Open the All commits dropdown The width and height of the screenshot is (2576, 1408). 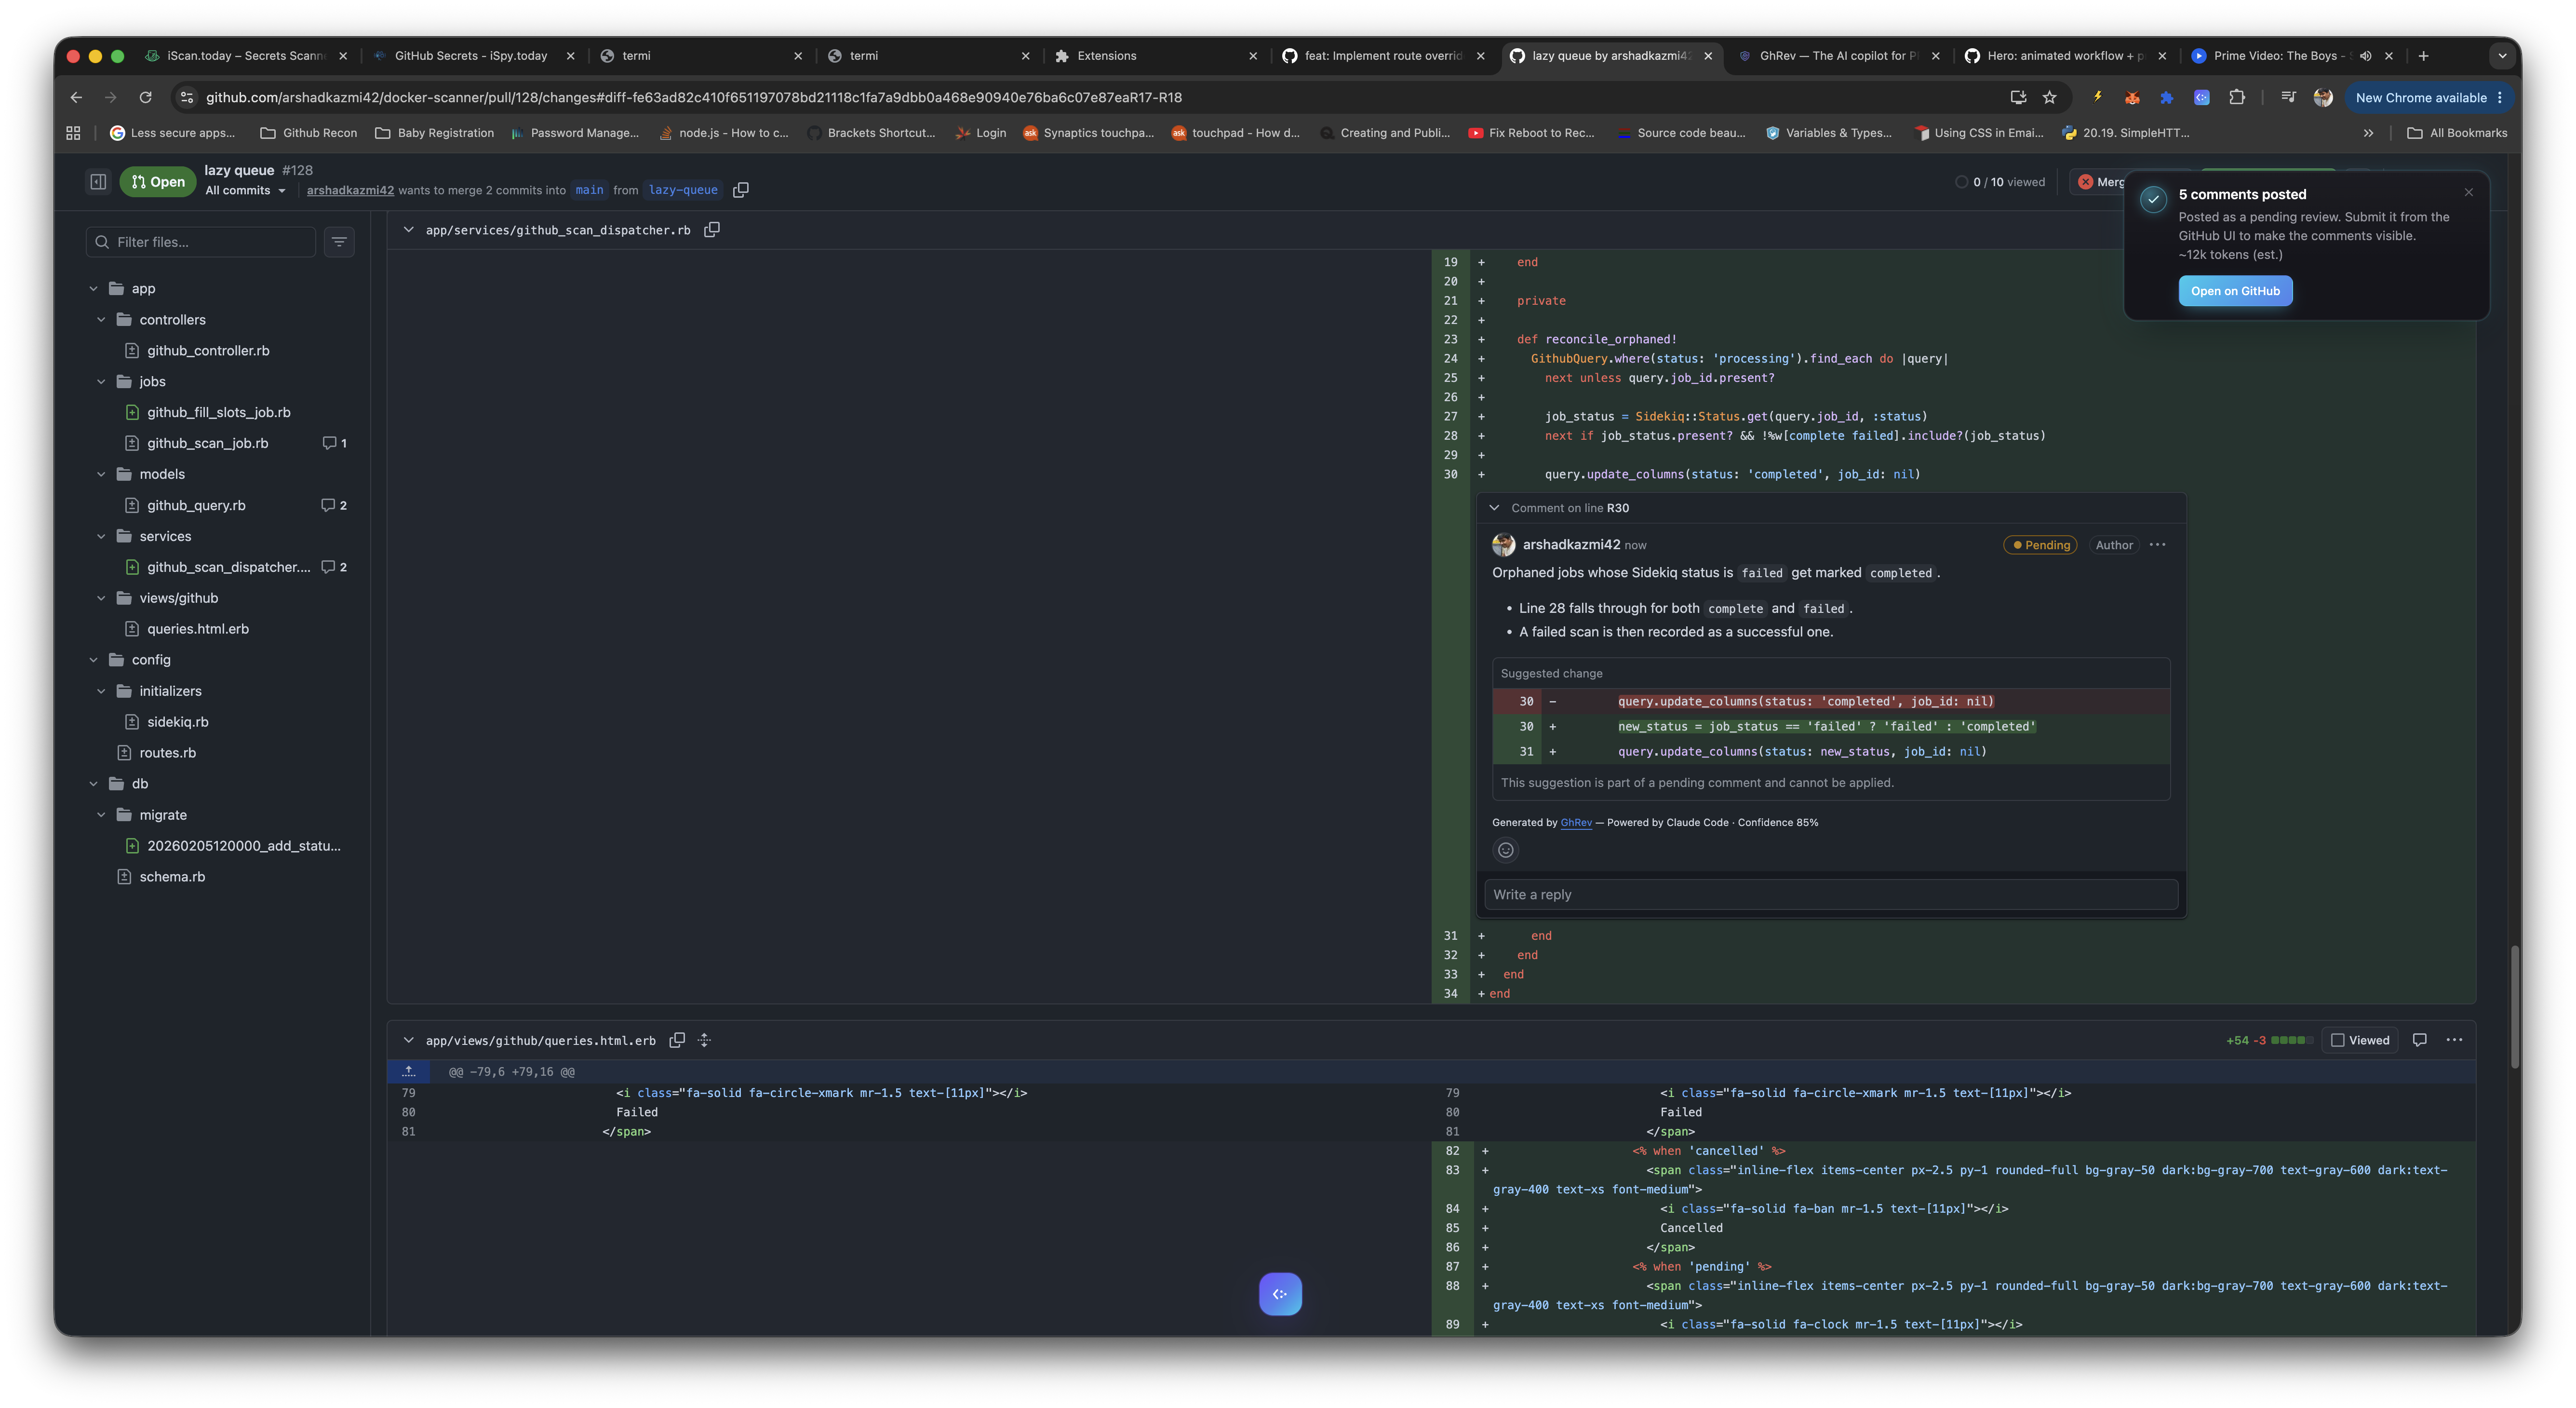245,191
